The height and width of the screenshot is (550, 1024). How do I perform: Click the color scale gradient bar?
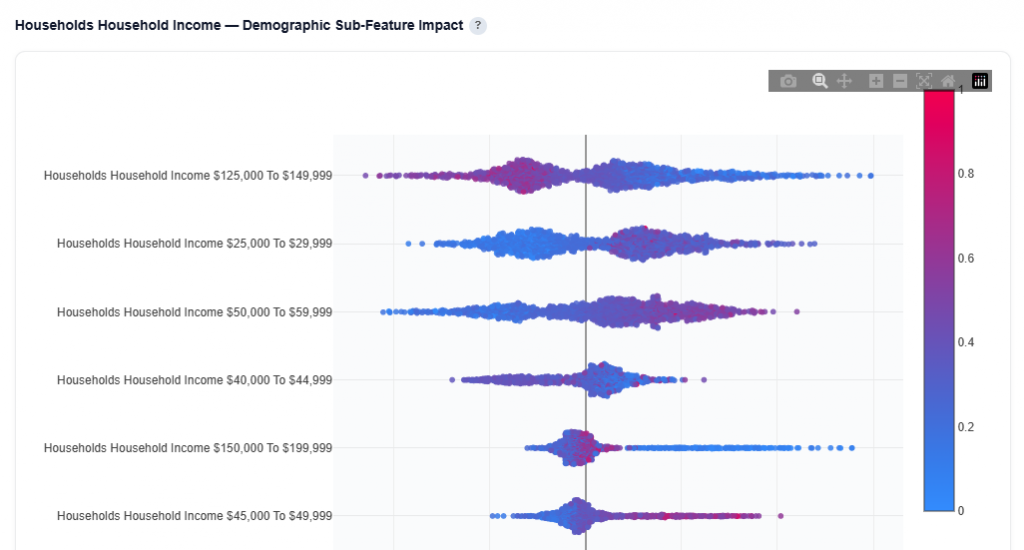[x=939, y=300]
